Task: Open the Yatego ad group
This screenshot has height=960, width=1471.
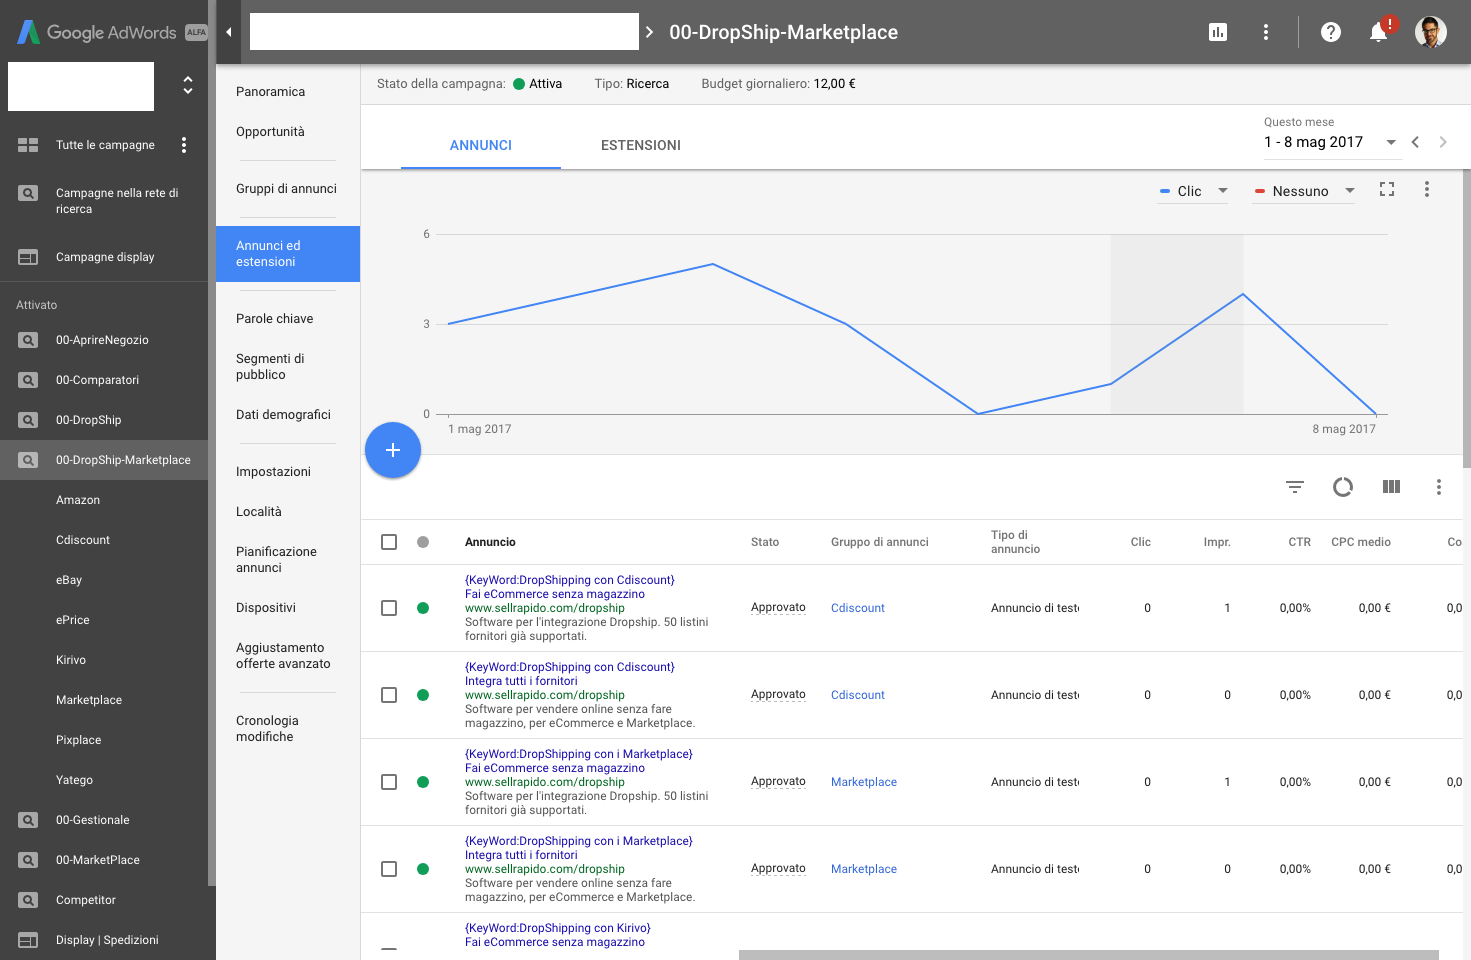Action: coord(74,780)
